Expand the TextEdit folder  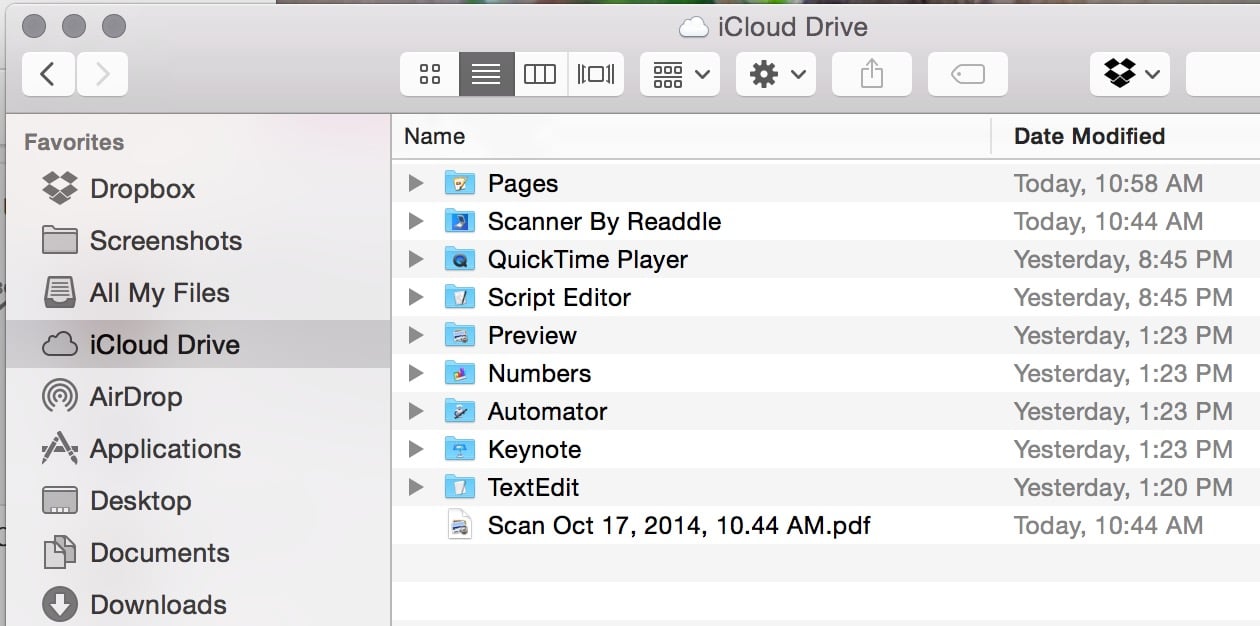(416, 488)
